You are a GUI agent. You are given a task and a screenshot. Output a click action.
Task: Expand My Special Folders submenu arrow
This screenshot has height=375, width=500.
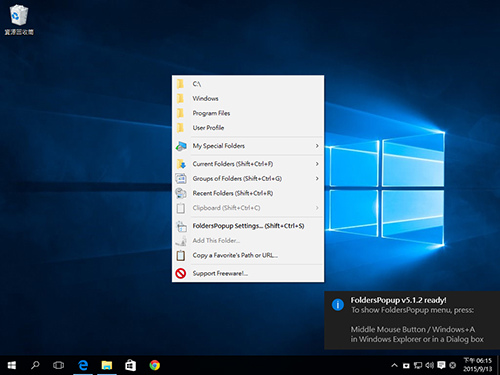[x=317, y=146]
